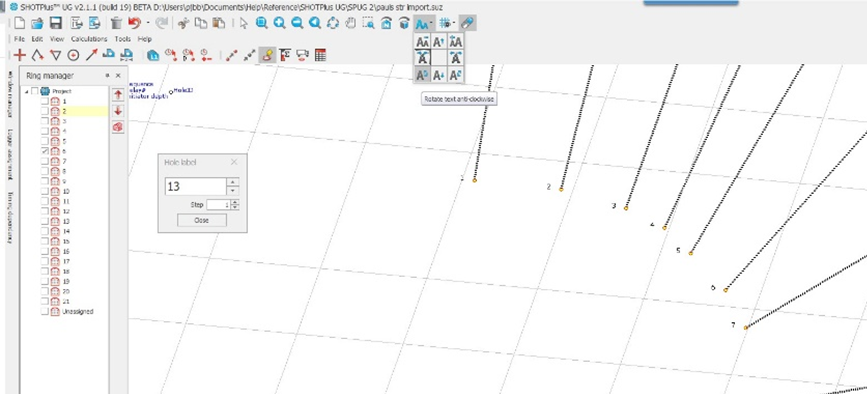The width and height of the screenshot is (867, 394).
Task: Click the hole marker labeled 5
Action: (x=691, y=253)
